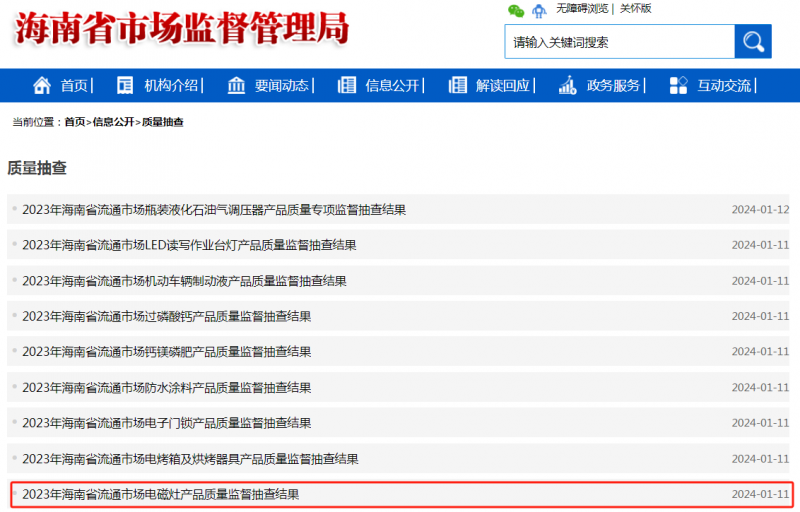
Task: Open the 政务服务 navigation menu
Action: 613,86
